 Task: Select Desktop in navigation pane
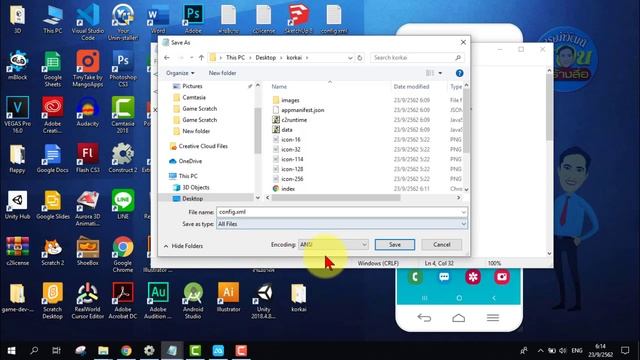pyautogui.click(x=192, y=199)
